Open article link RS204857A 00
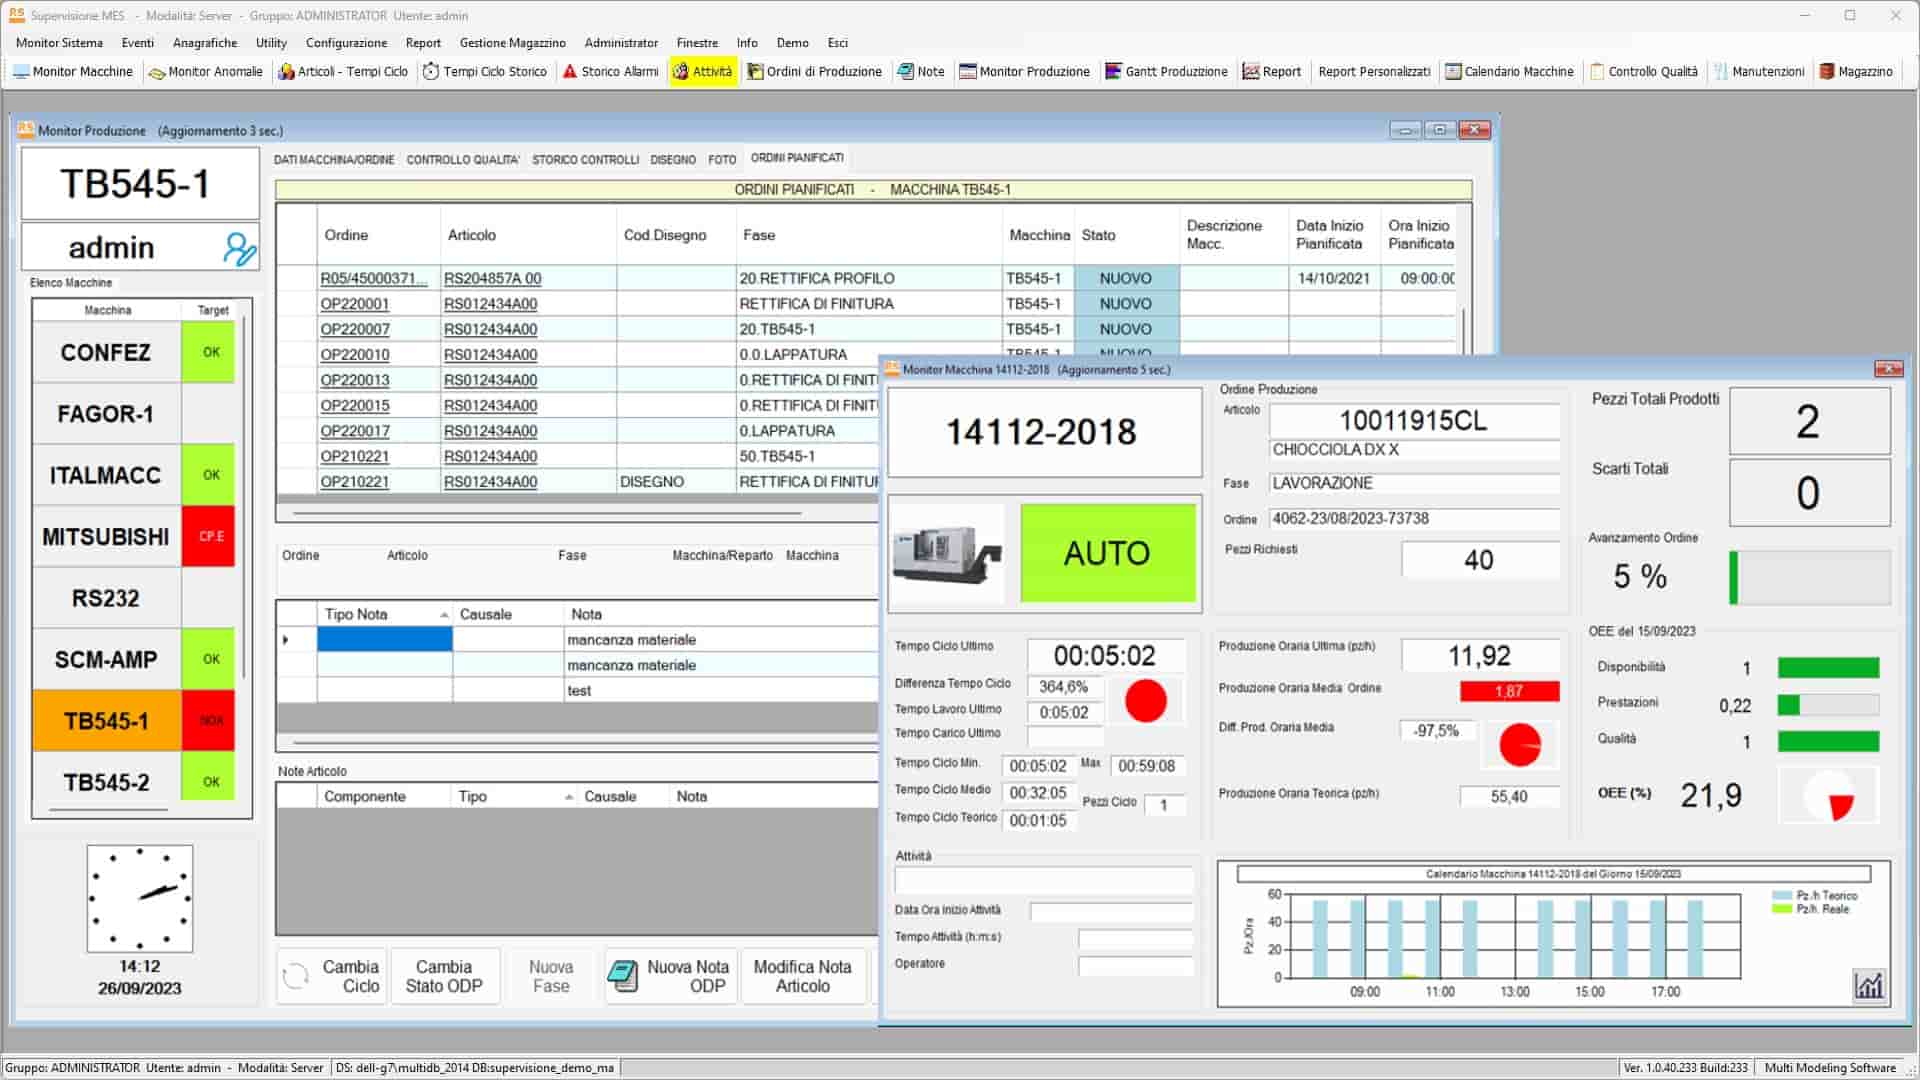The image size is (1920, 1080). tap(492, 279)
